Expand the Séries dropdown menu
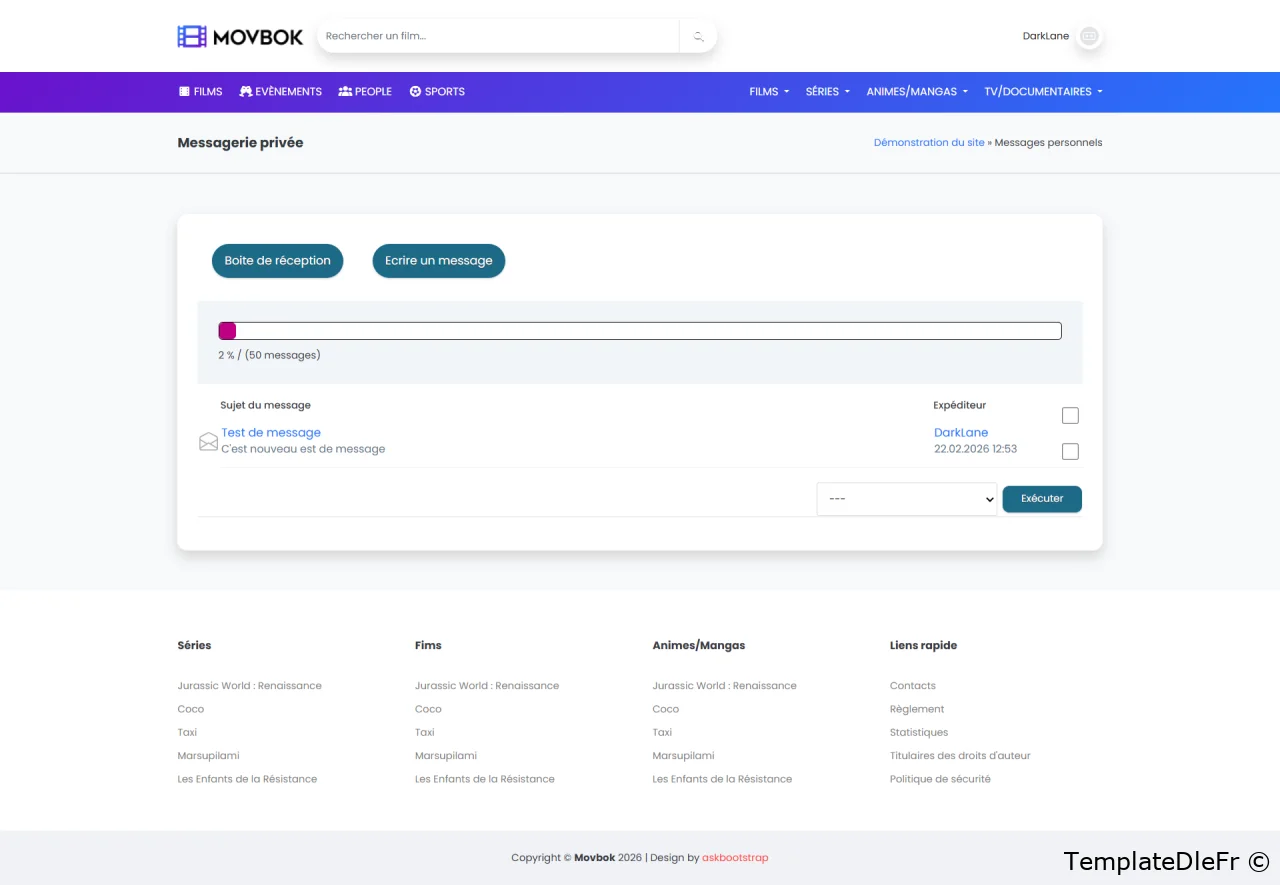Image resolution: width=1280 pixels, height=885 pixels. click(827, 92)
